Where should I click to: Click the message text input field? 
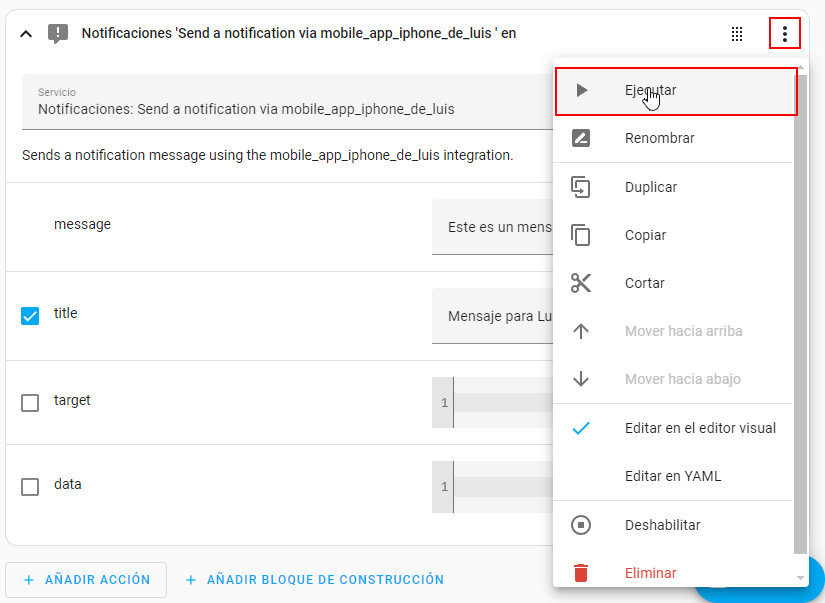(492, 227)
